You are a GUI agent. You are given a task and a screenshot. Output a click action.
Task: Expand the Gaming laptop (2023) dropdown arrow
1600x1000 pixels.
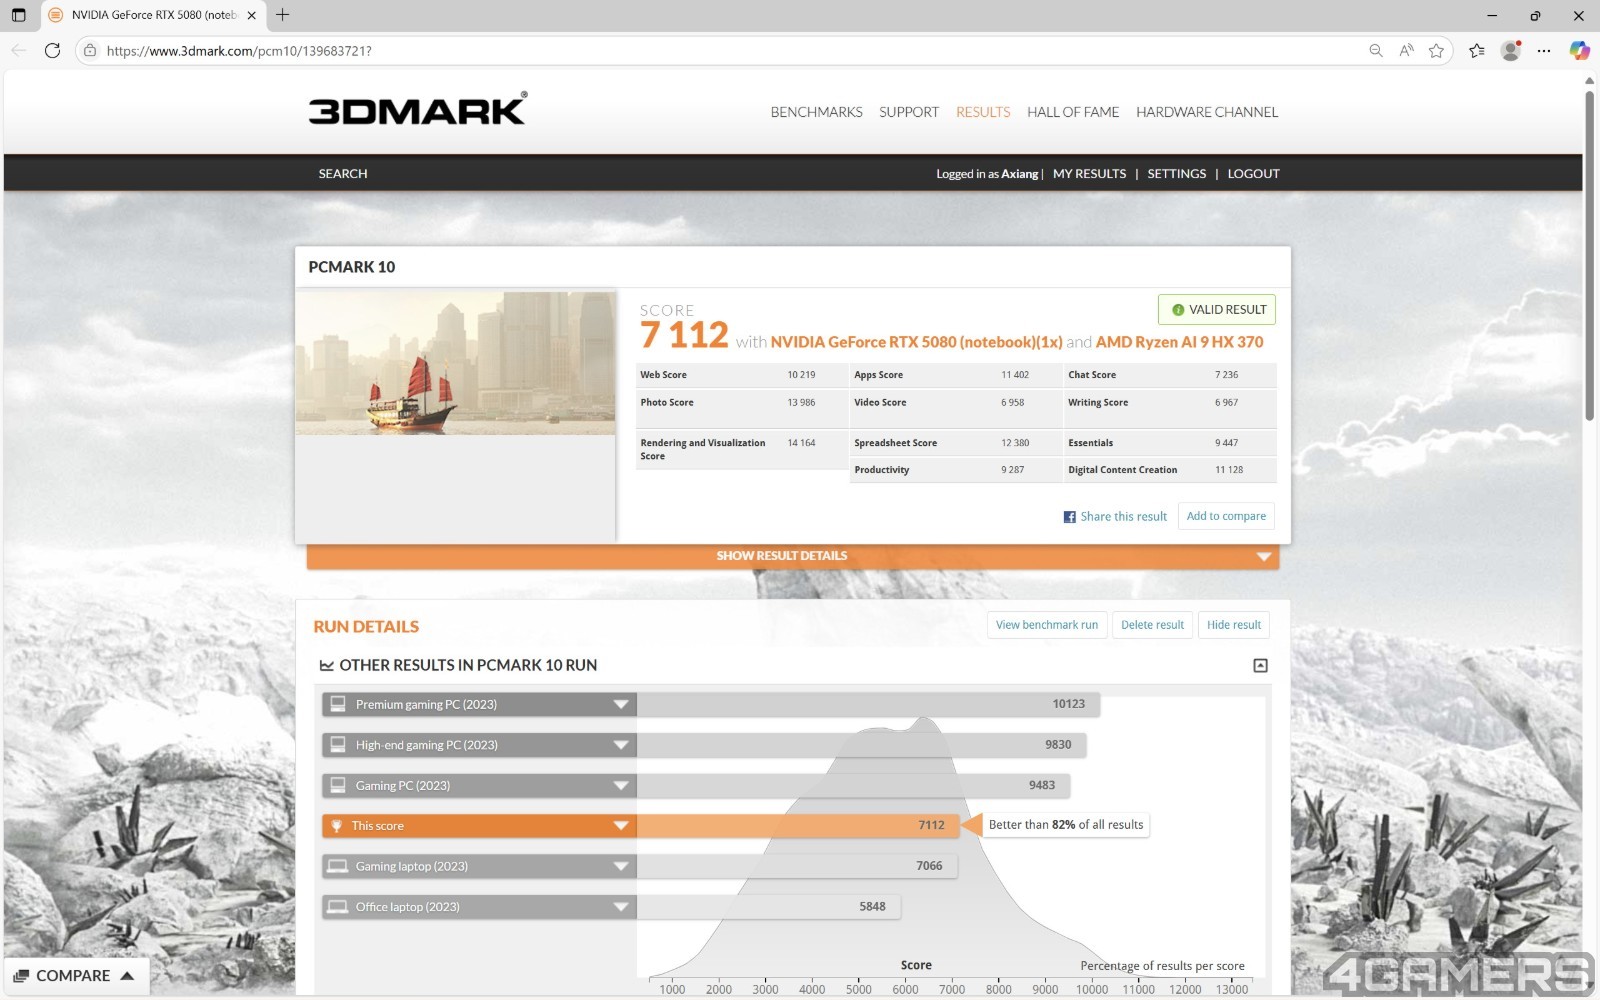point(621,866)
